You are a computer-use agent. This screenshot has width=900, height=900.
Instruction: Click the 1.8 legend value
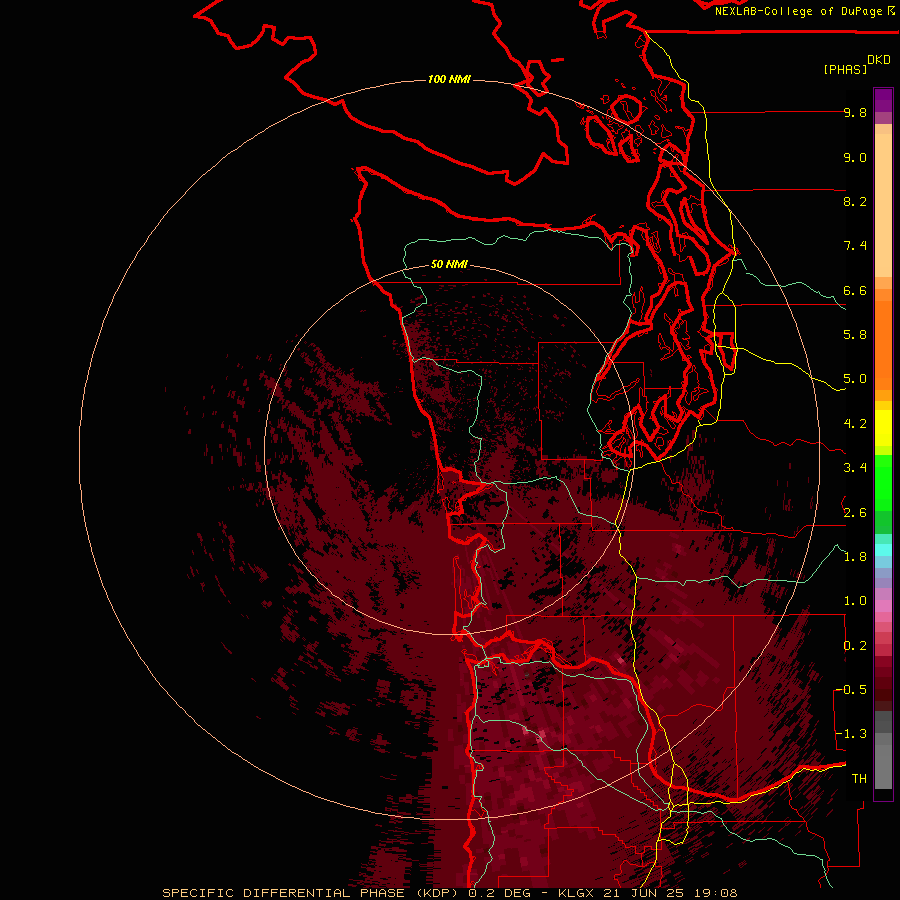pyautogui.click(x=855, y=557)
